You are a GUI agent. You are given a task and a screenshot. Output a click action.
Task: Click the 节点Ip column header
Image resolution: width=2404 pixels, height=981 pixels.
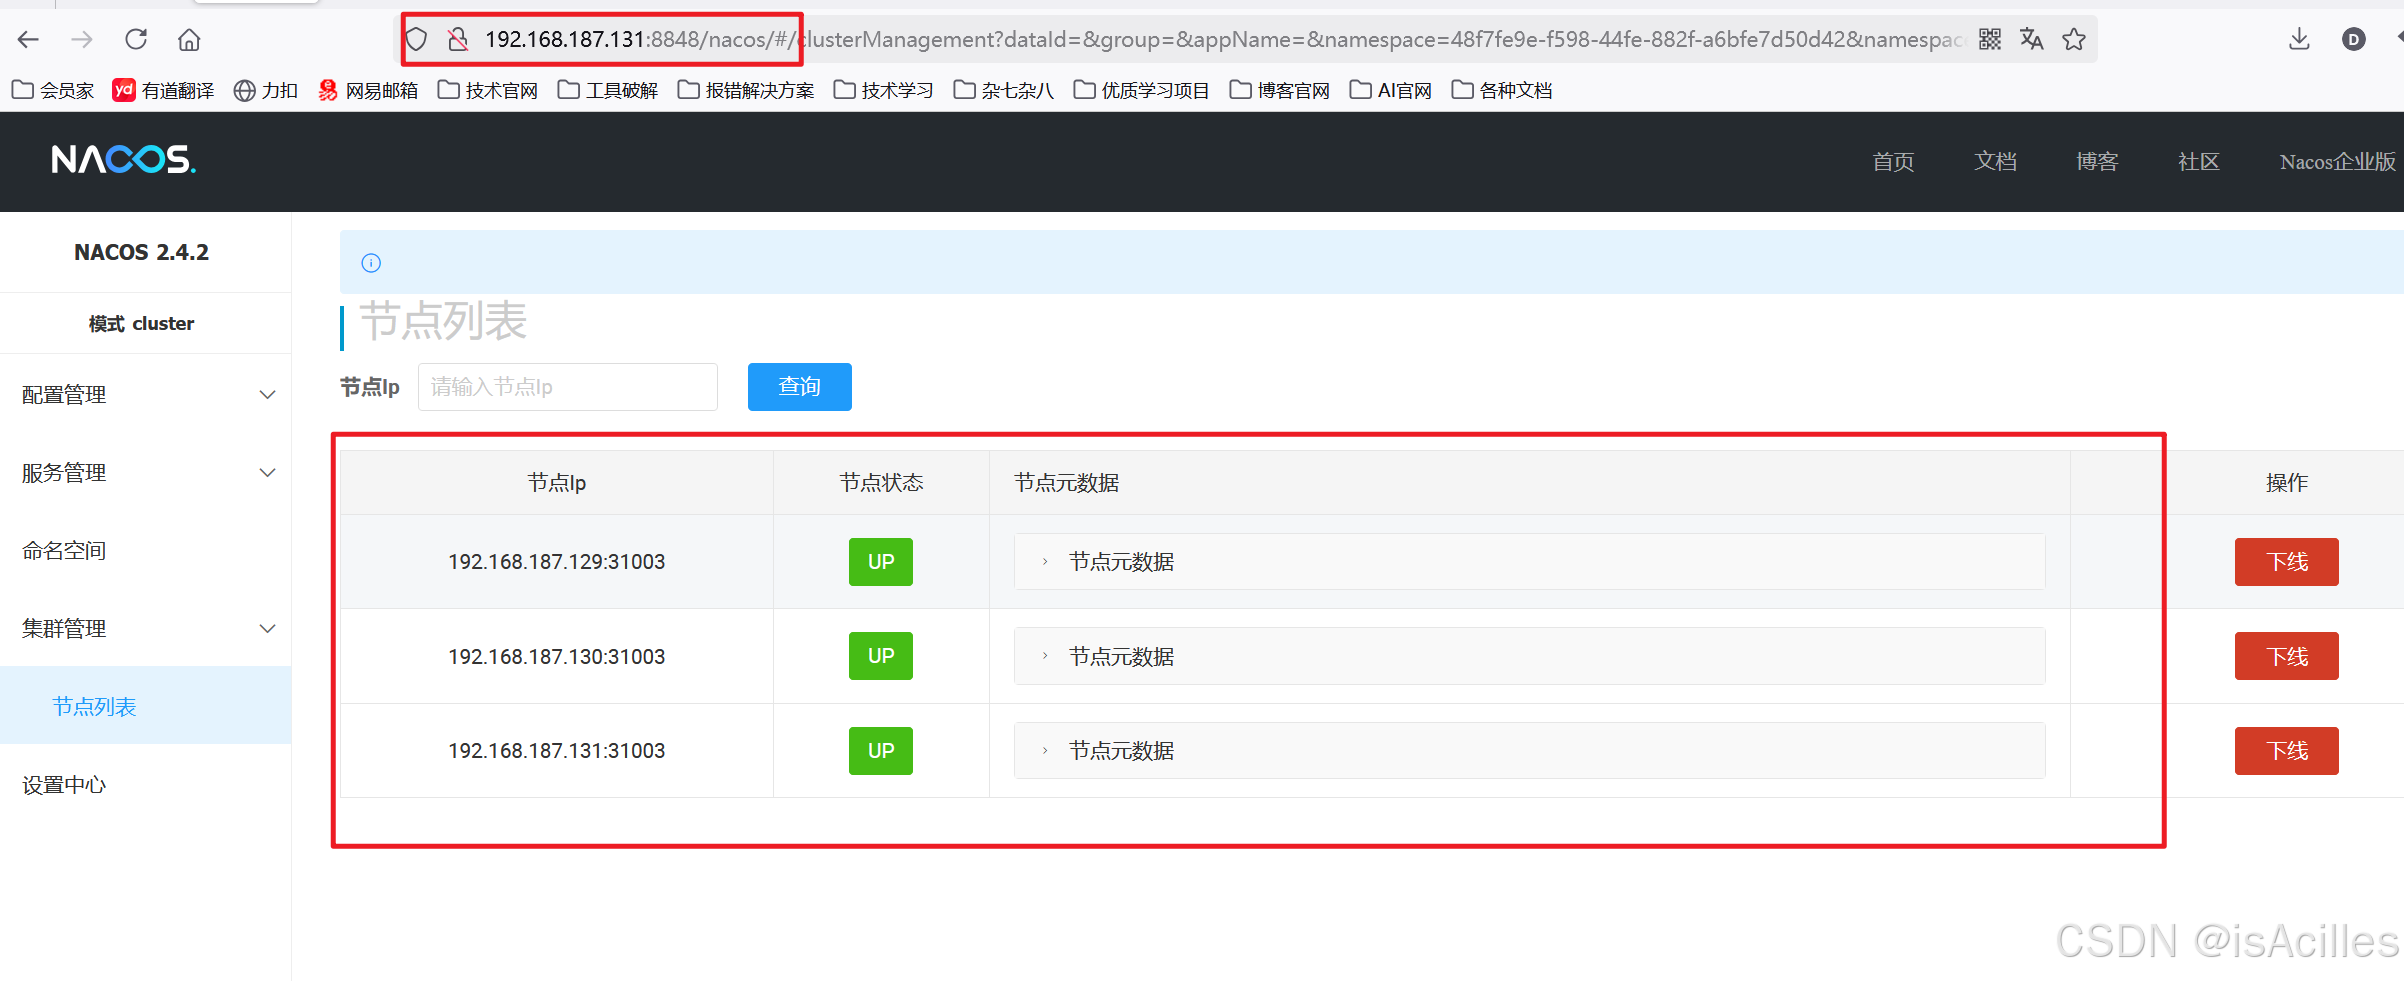click(x=557, y=483)
